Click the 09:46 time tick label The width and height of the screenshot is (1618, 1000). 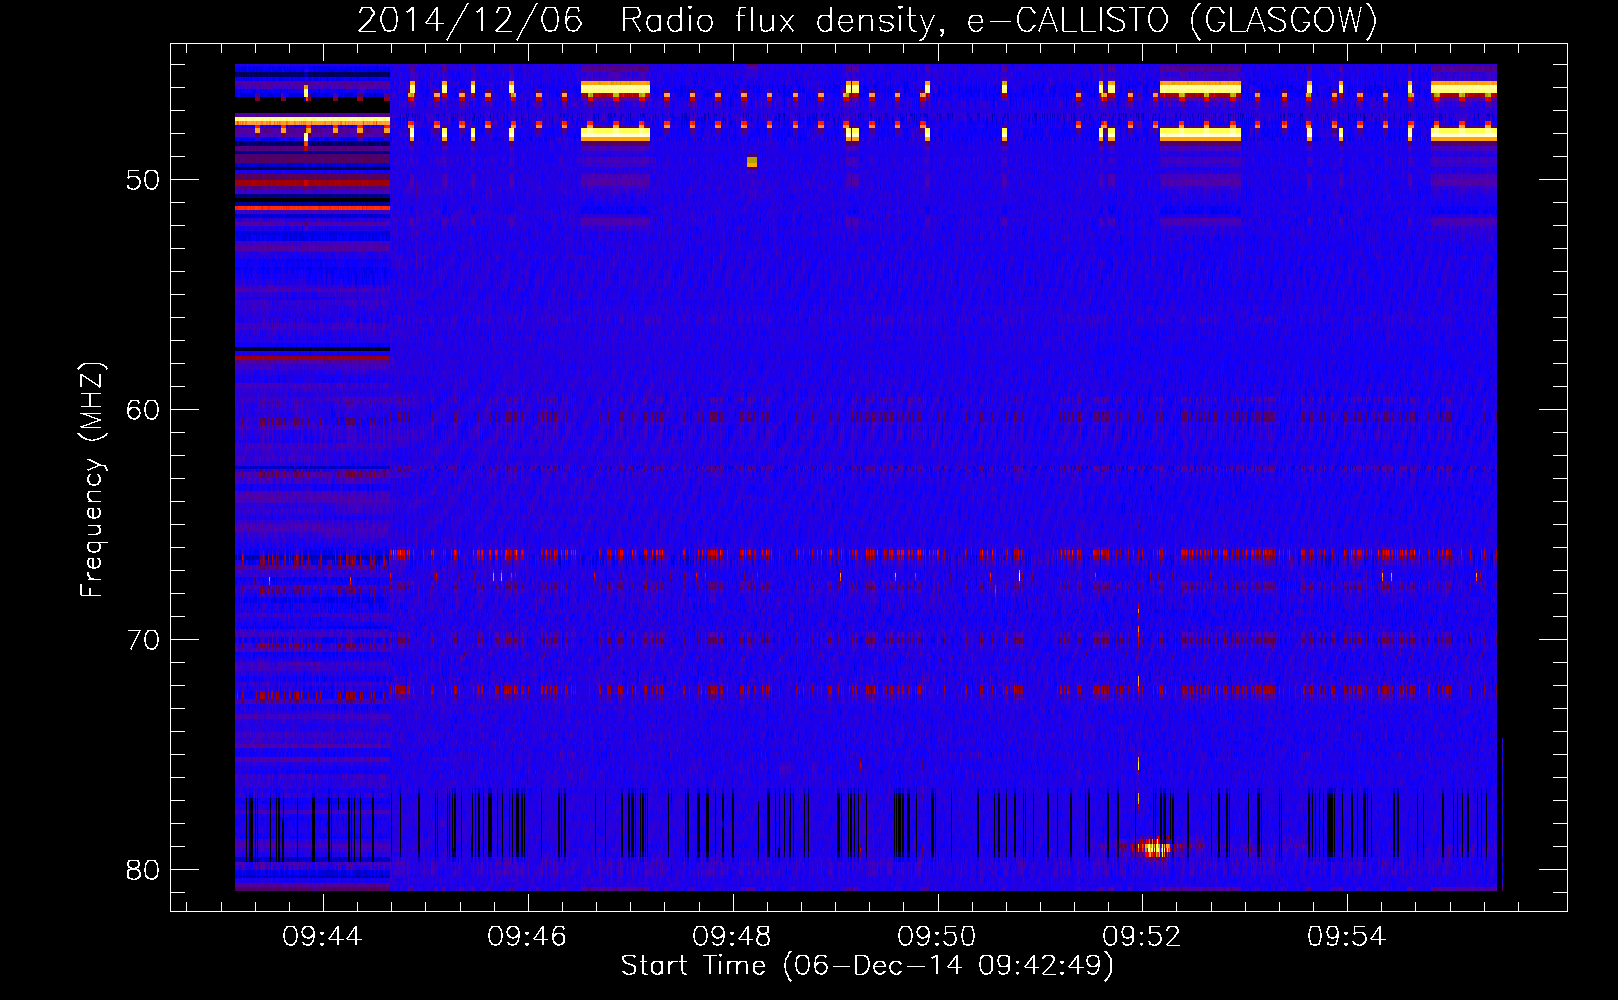pos(527,937)
